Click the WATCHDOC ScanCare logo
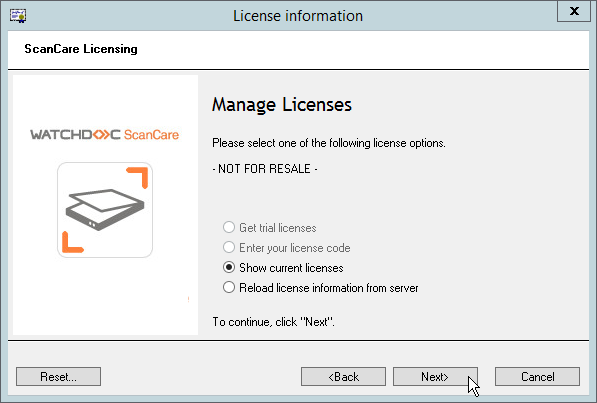This screenshot has width=597, height=403. (x=105, y=135)
